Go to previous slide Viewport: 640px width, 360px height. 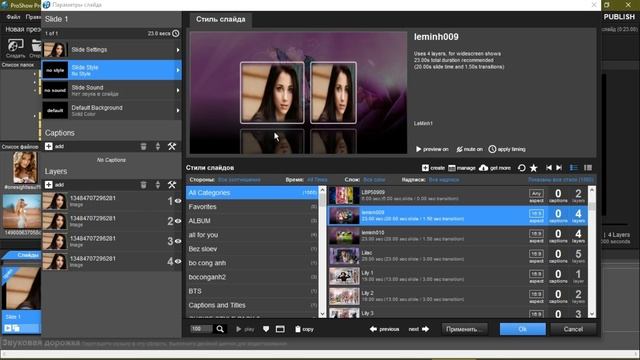coord(384,329)
